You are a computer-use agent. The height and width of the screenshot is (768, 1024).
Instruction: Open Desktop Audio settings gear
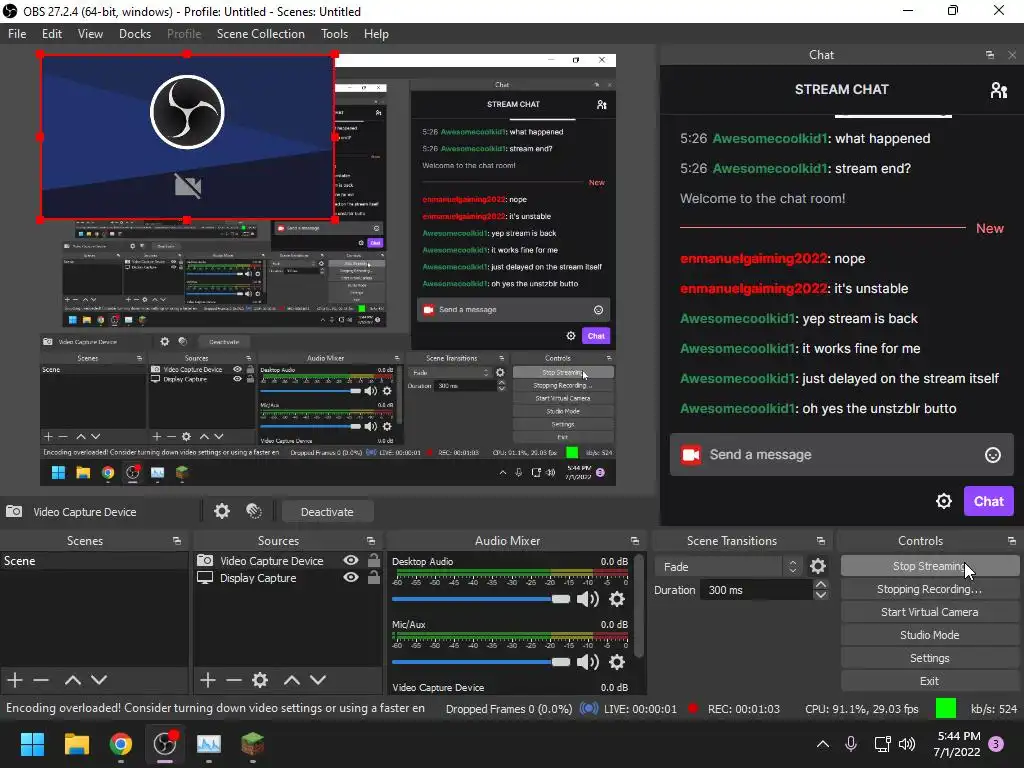click(x=616, y=598)
